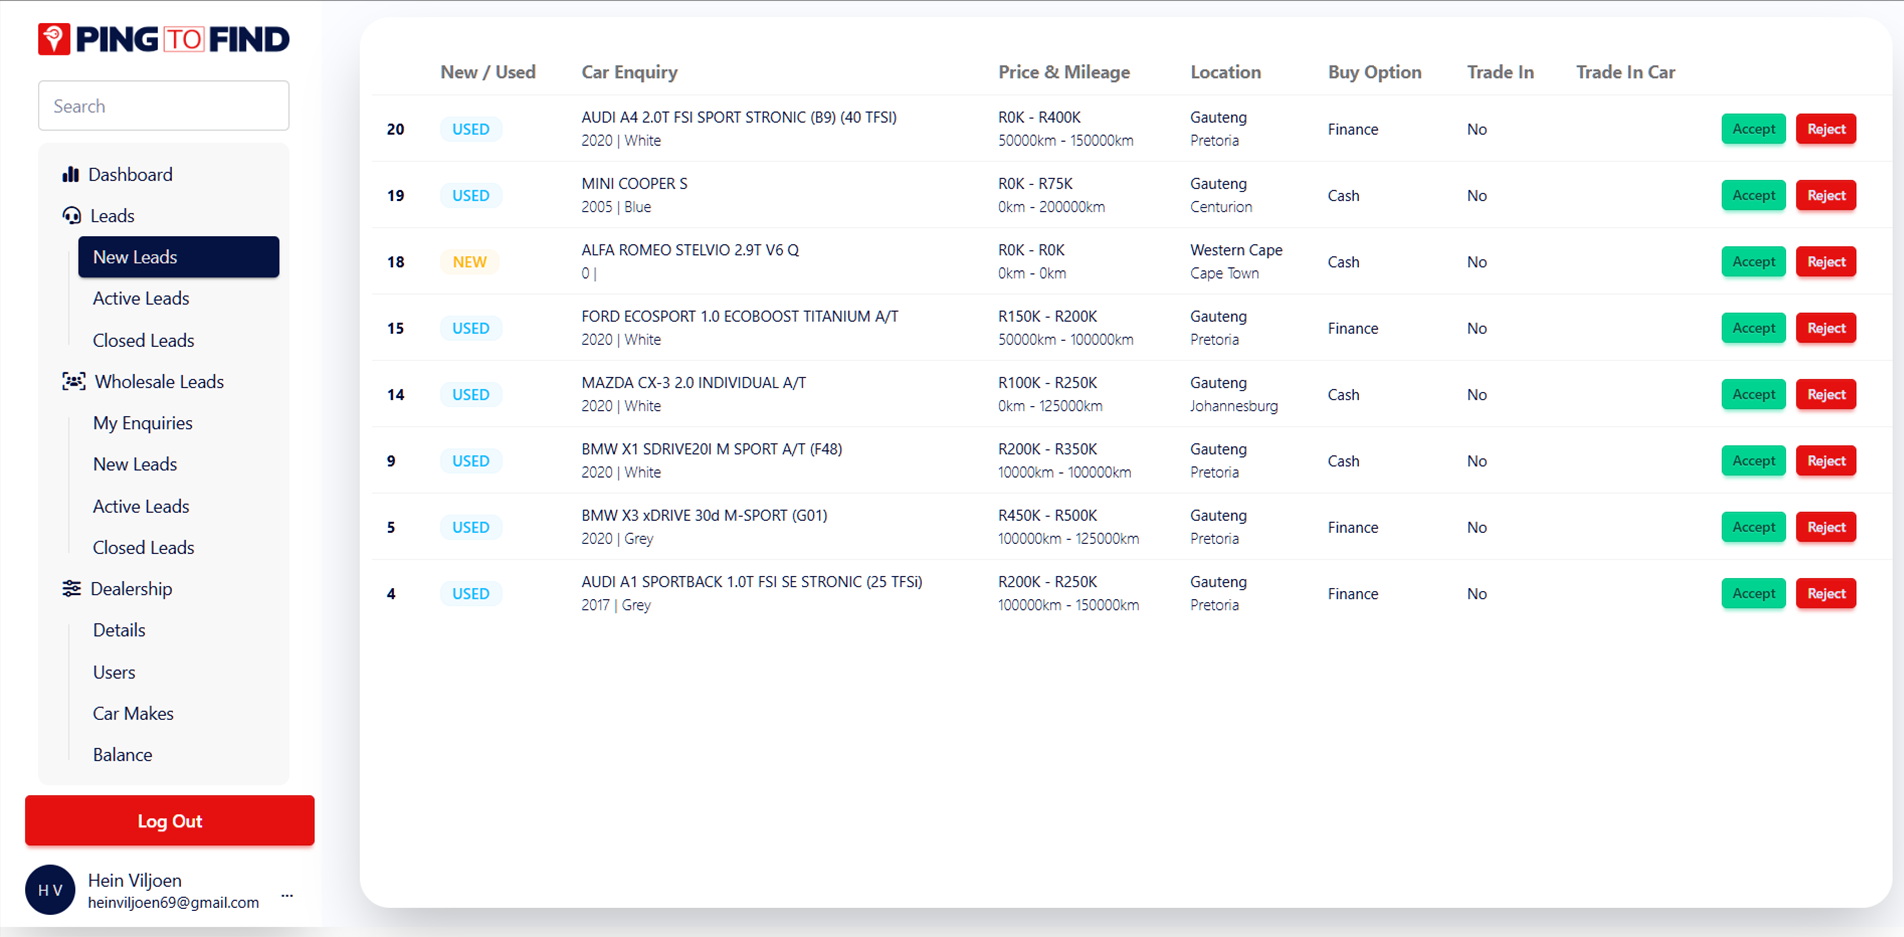Image resolution: width=1904 pixels, height=937 pixels.
Task: Click the sidebar Search field
Action: 164,106
